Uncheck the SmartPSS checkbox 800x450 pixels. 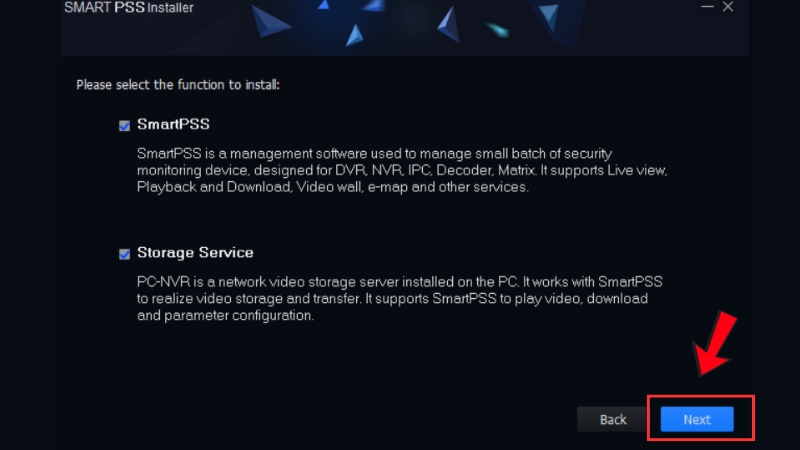point(124,126)
